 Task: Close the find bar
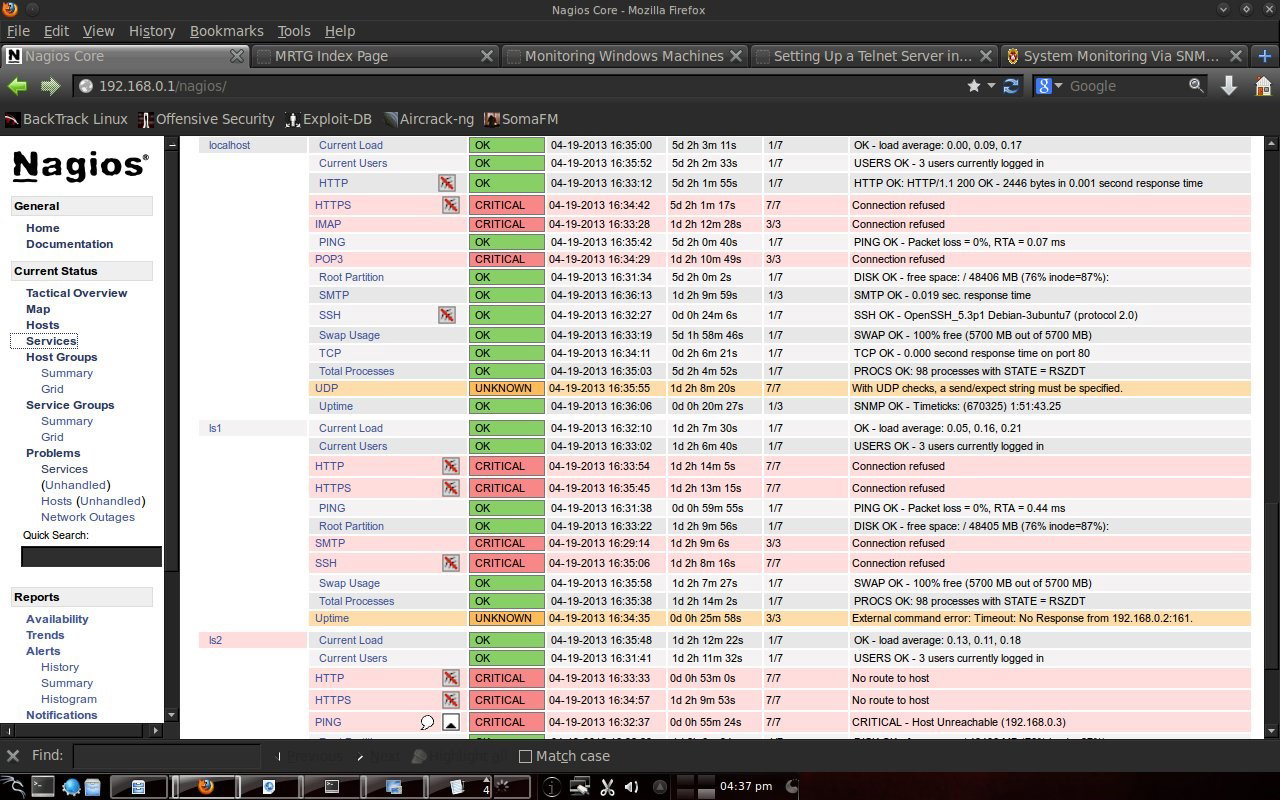(x=13, y=756)
